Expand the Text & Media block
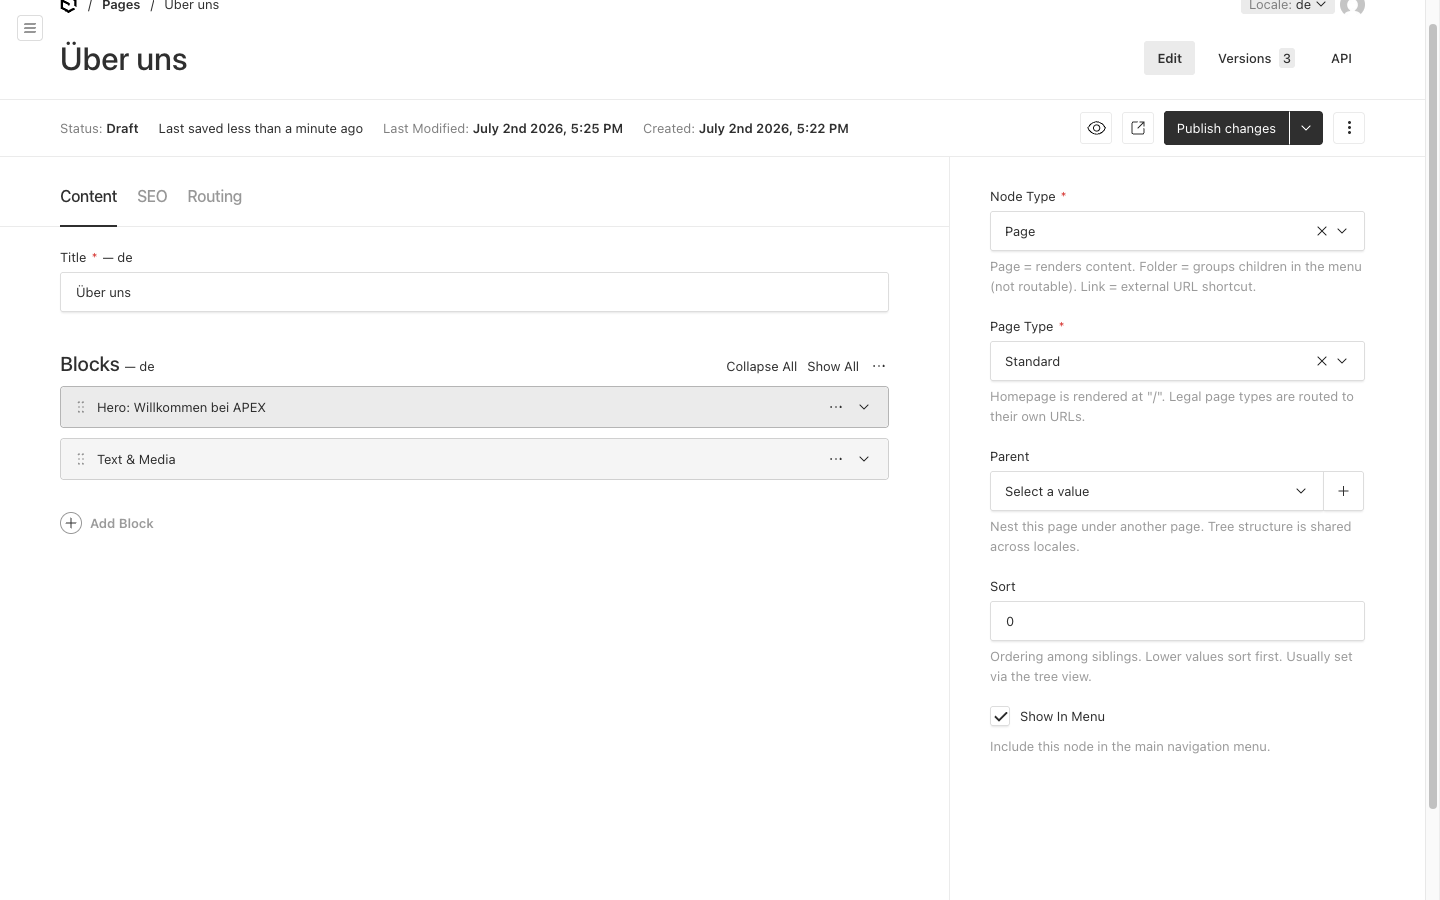The image size is (1440, 900). 864,459
